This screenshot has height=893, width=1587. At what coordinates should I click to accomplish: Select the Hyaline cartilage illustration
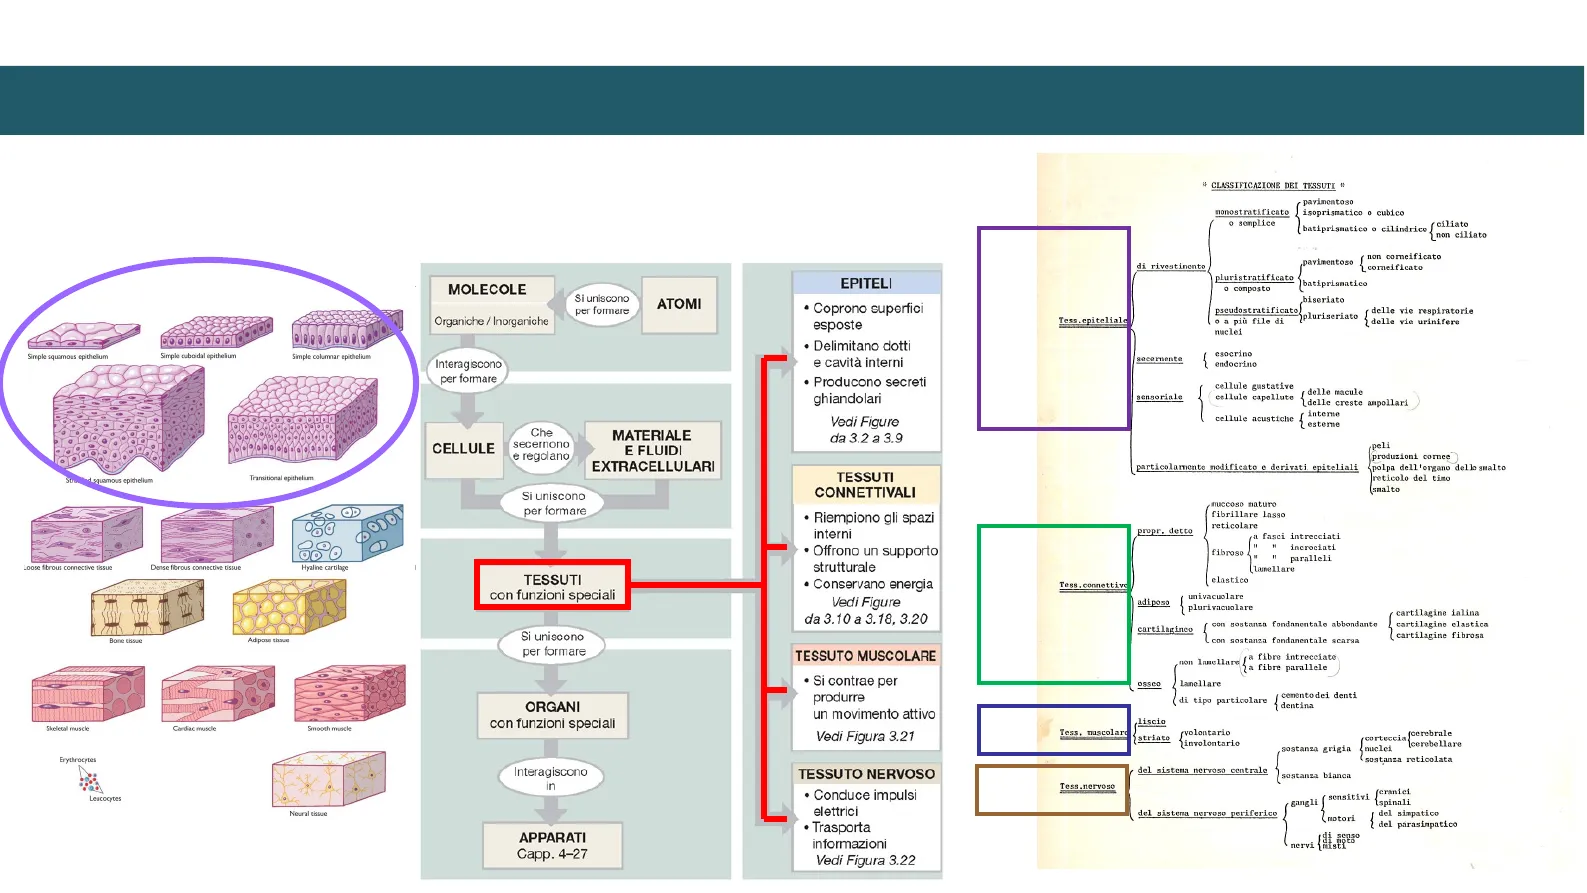(x=346, y=534)
